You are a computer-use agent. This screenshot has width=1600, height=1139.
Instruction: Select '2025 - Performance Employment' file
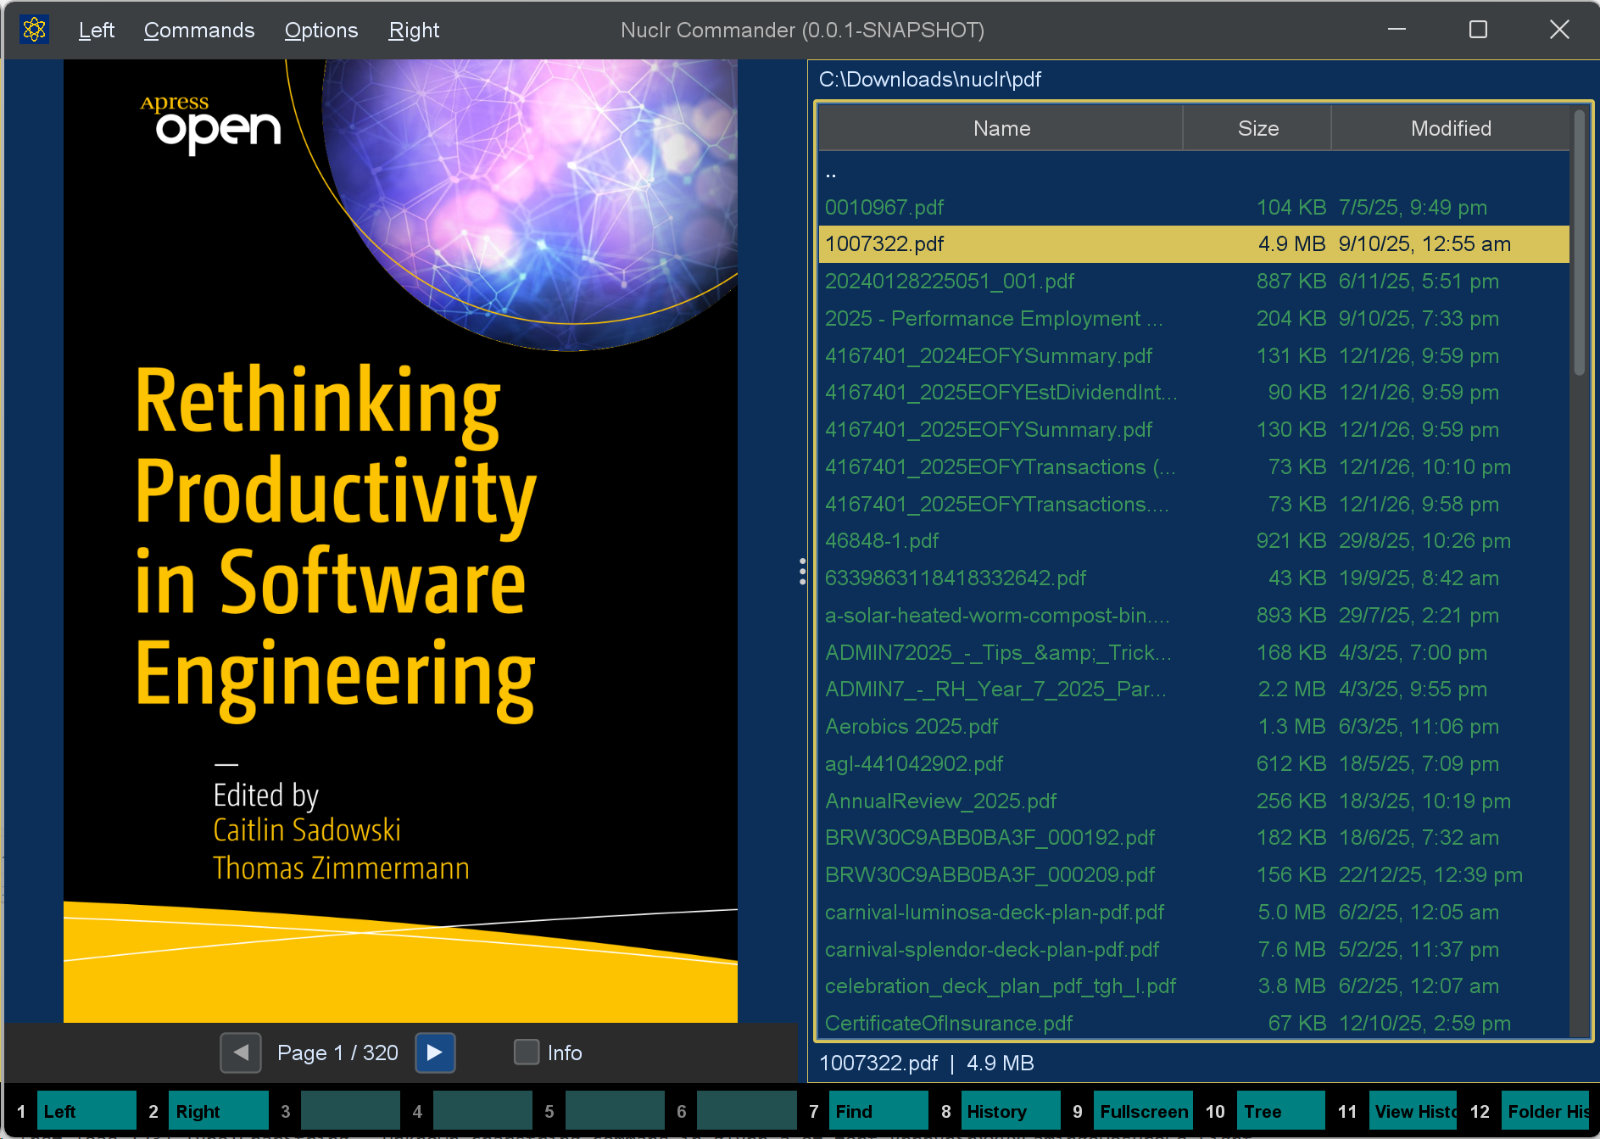[1194, 318]
